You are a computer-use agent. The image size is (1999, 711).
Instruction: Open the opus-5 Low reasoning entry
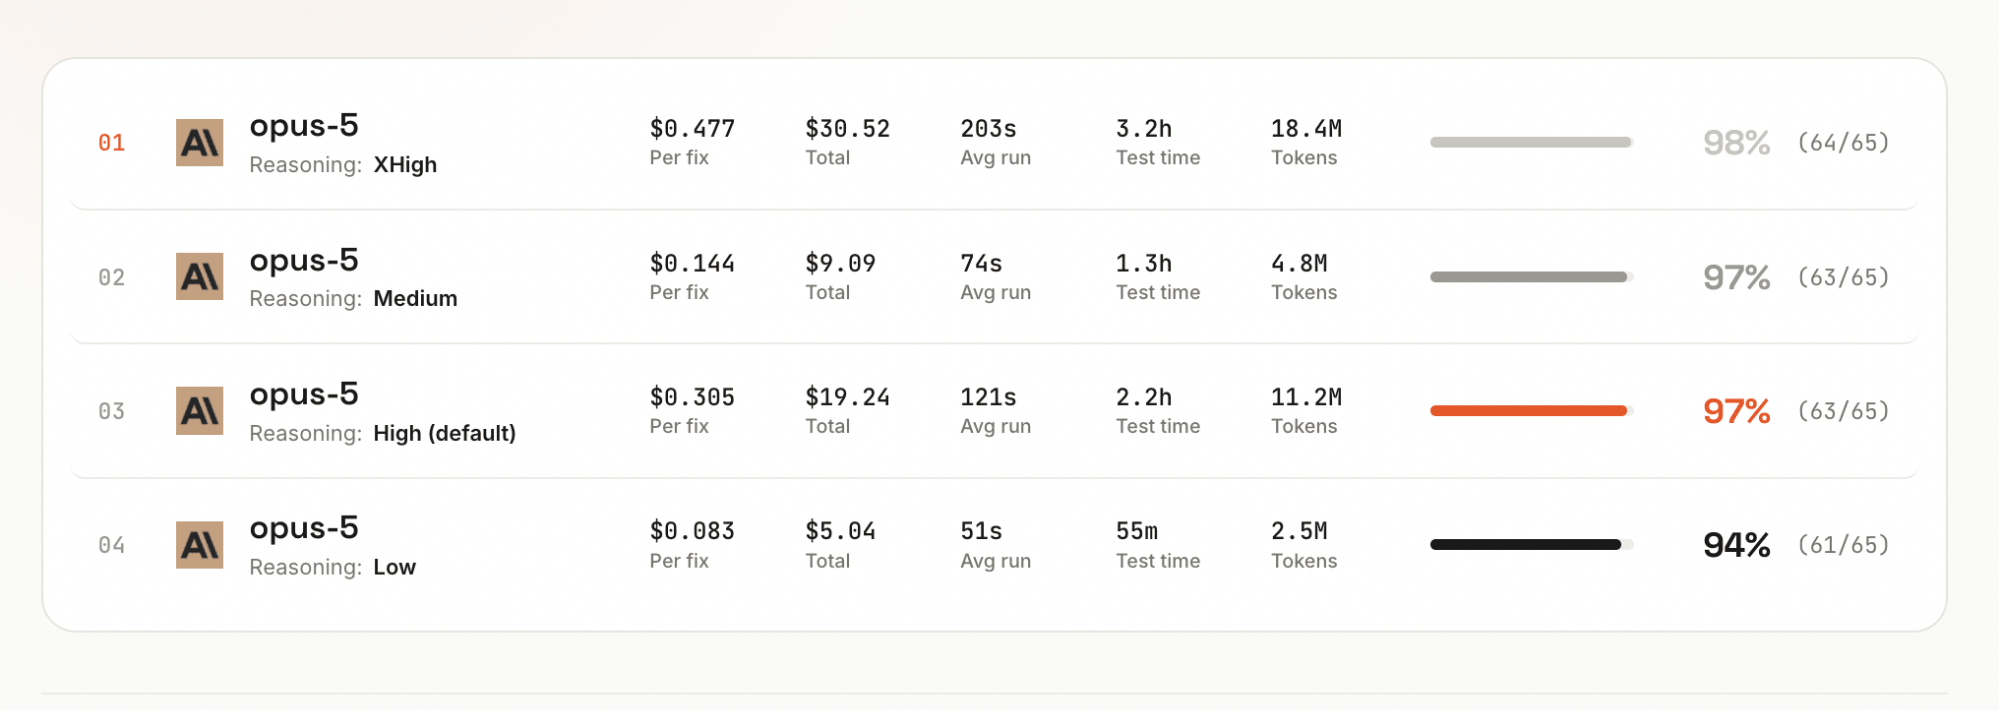coord(304,528)
